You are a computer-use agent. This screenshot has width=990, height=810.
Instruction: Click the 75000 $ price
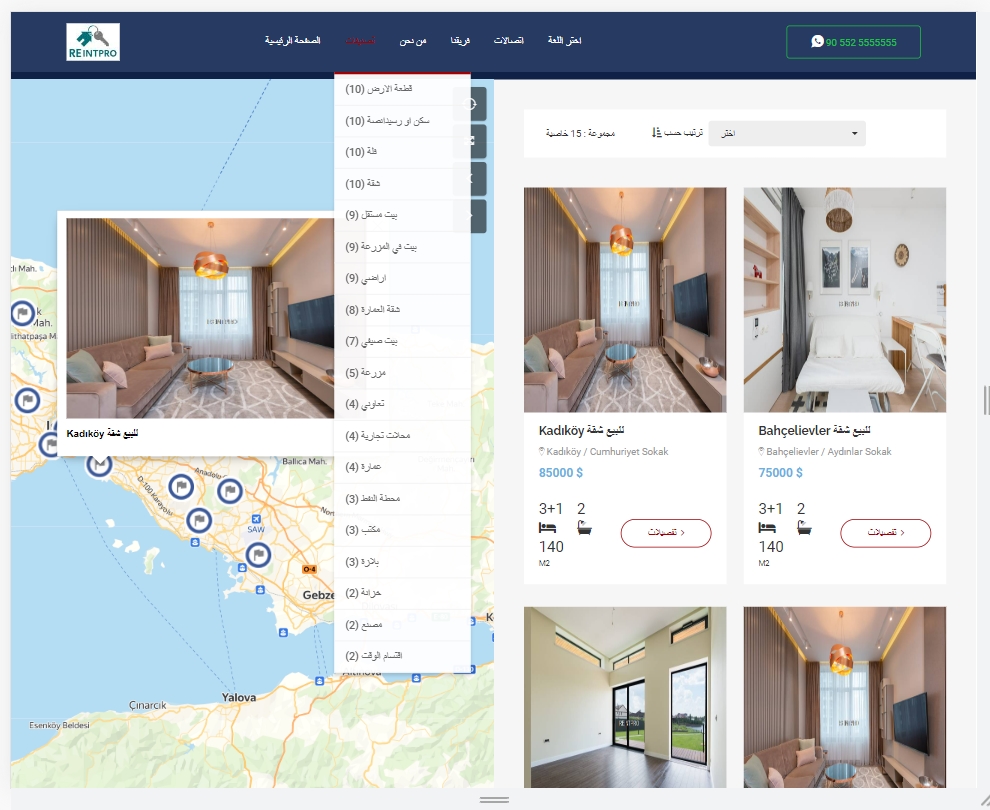(x=780, y=473)
